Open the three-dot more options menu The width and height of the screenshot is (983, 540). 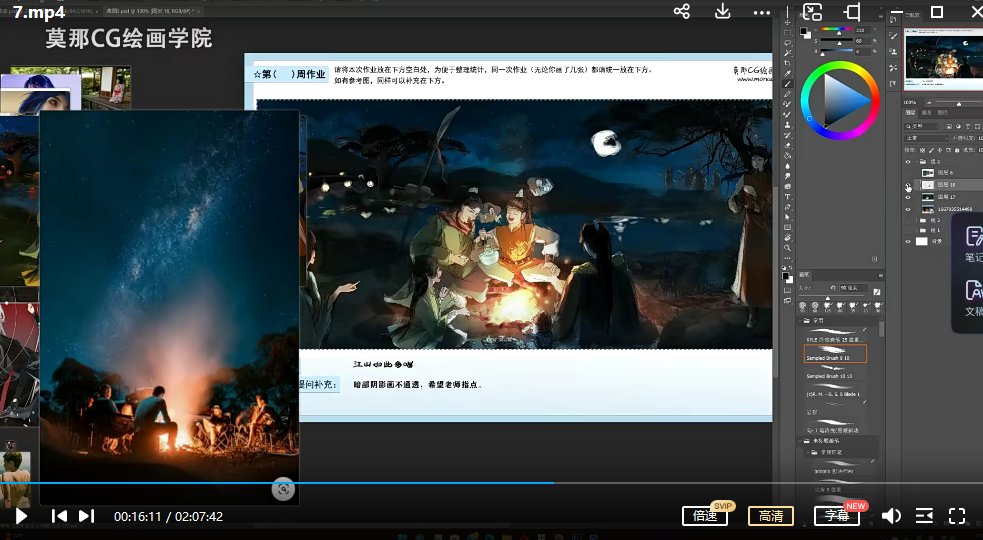pos(762,12)
